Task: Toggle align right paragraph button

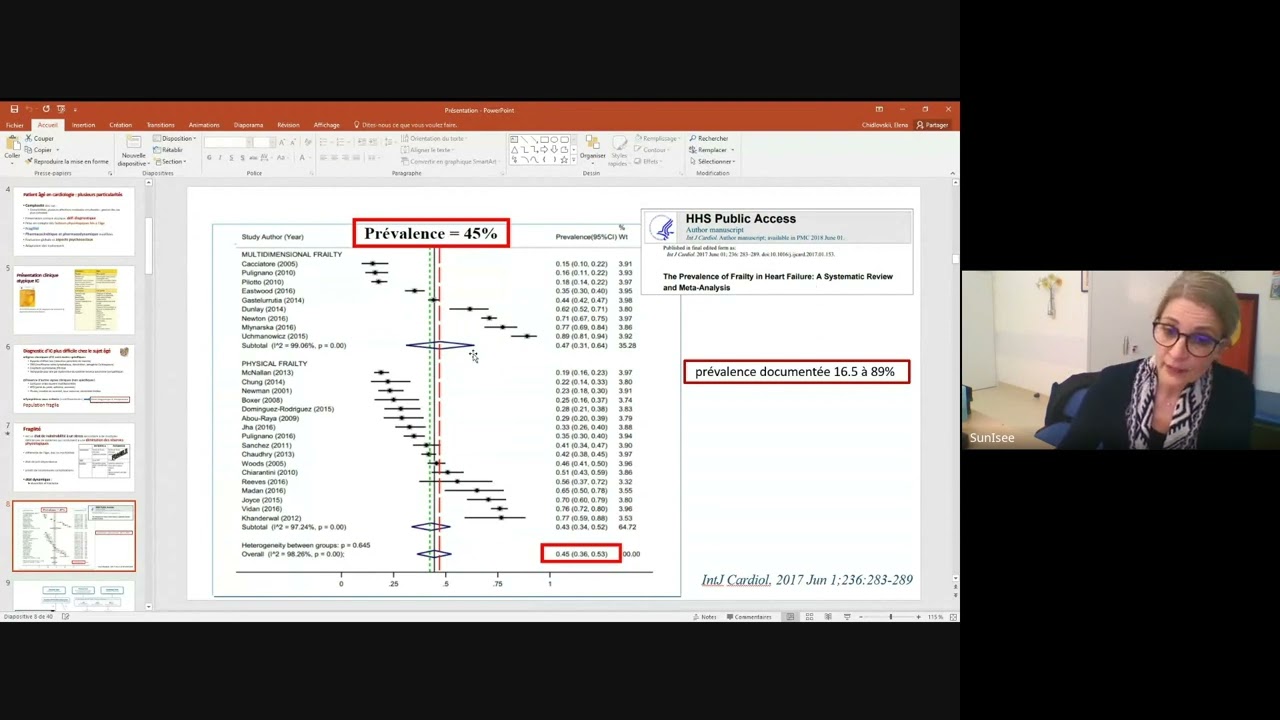Action: [345, 157]
